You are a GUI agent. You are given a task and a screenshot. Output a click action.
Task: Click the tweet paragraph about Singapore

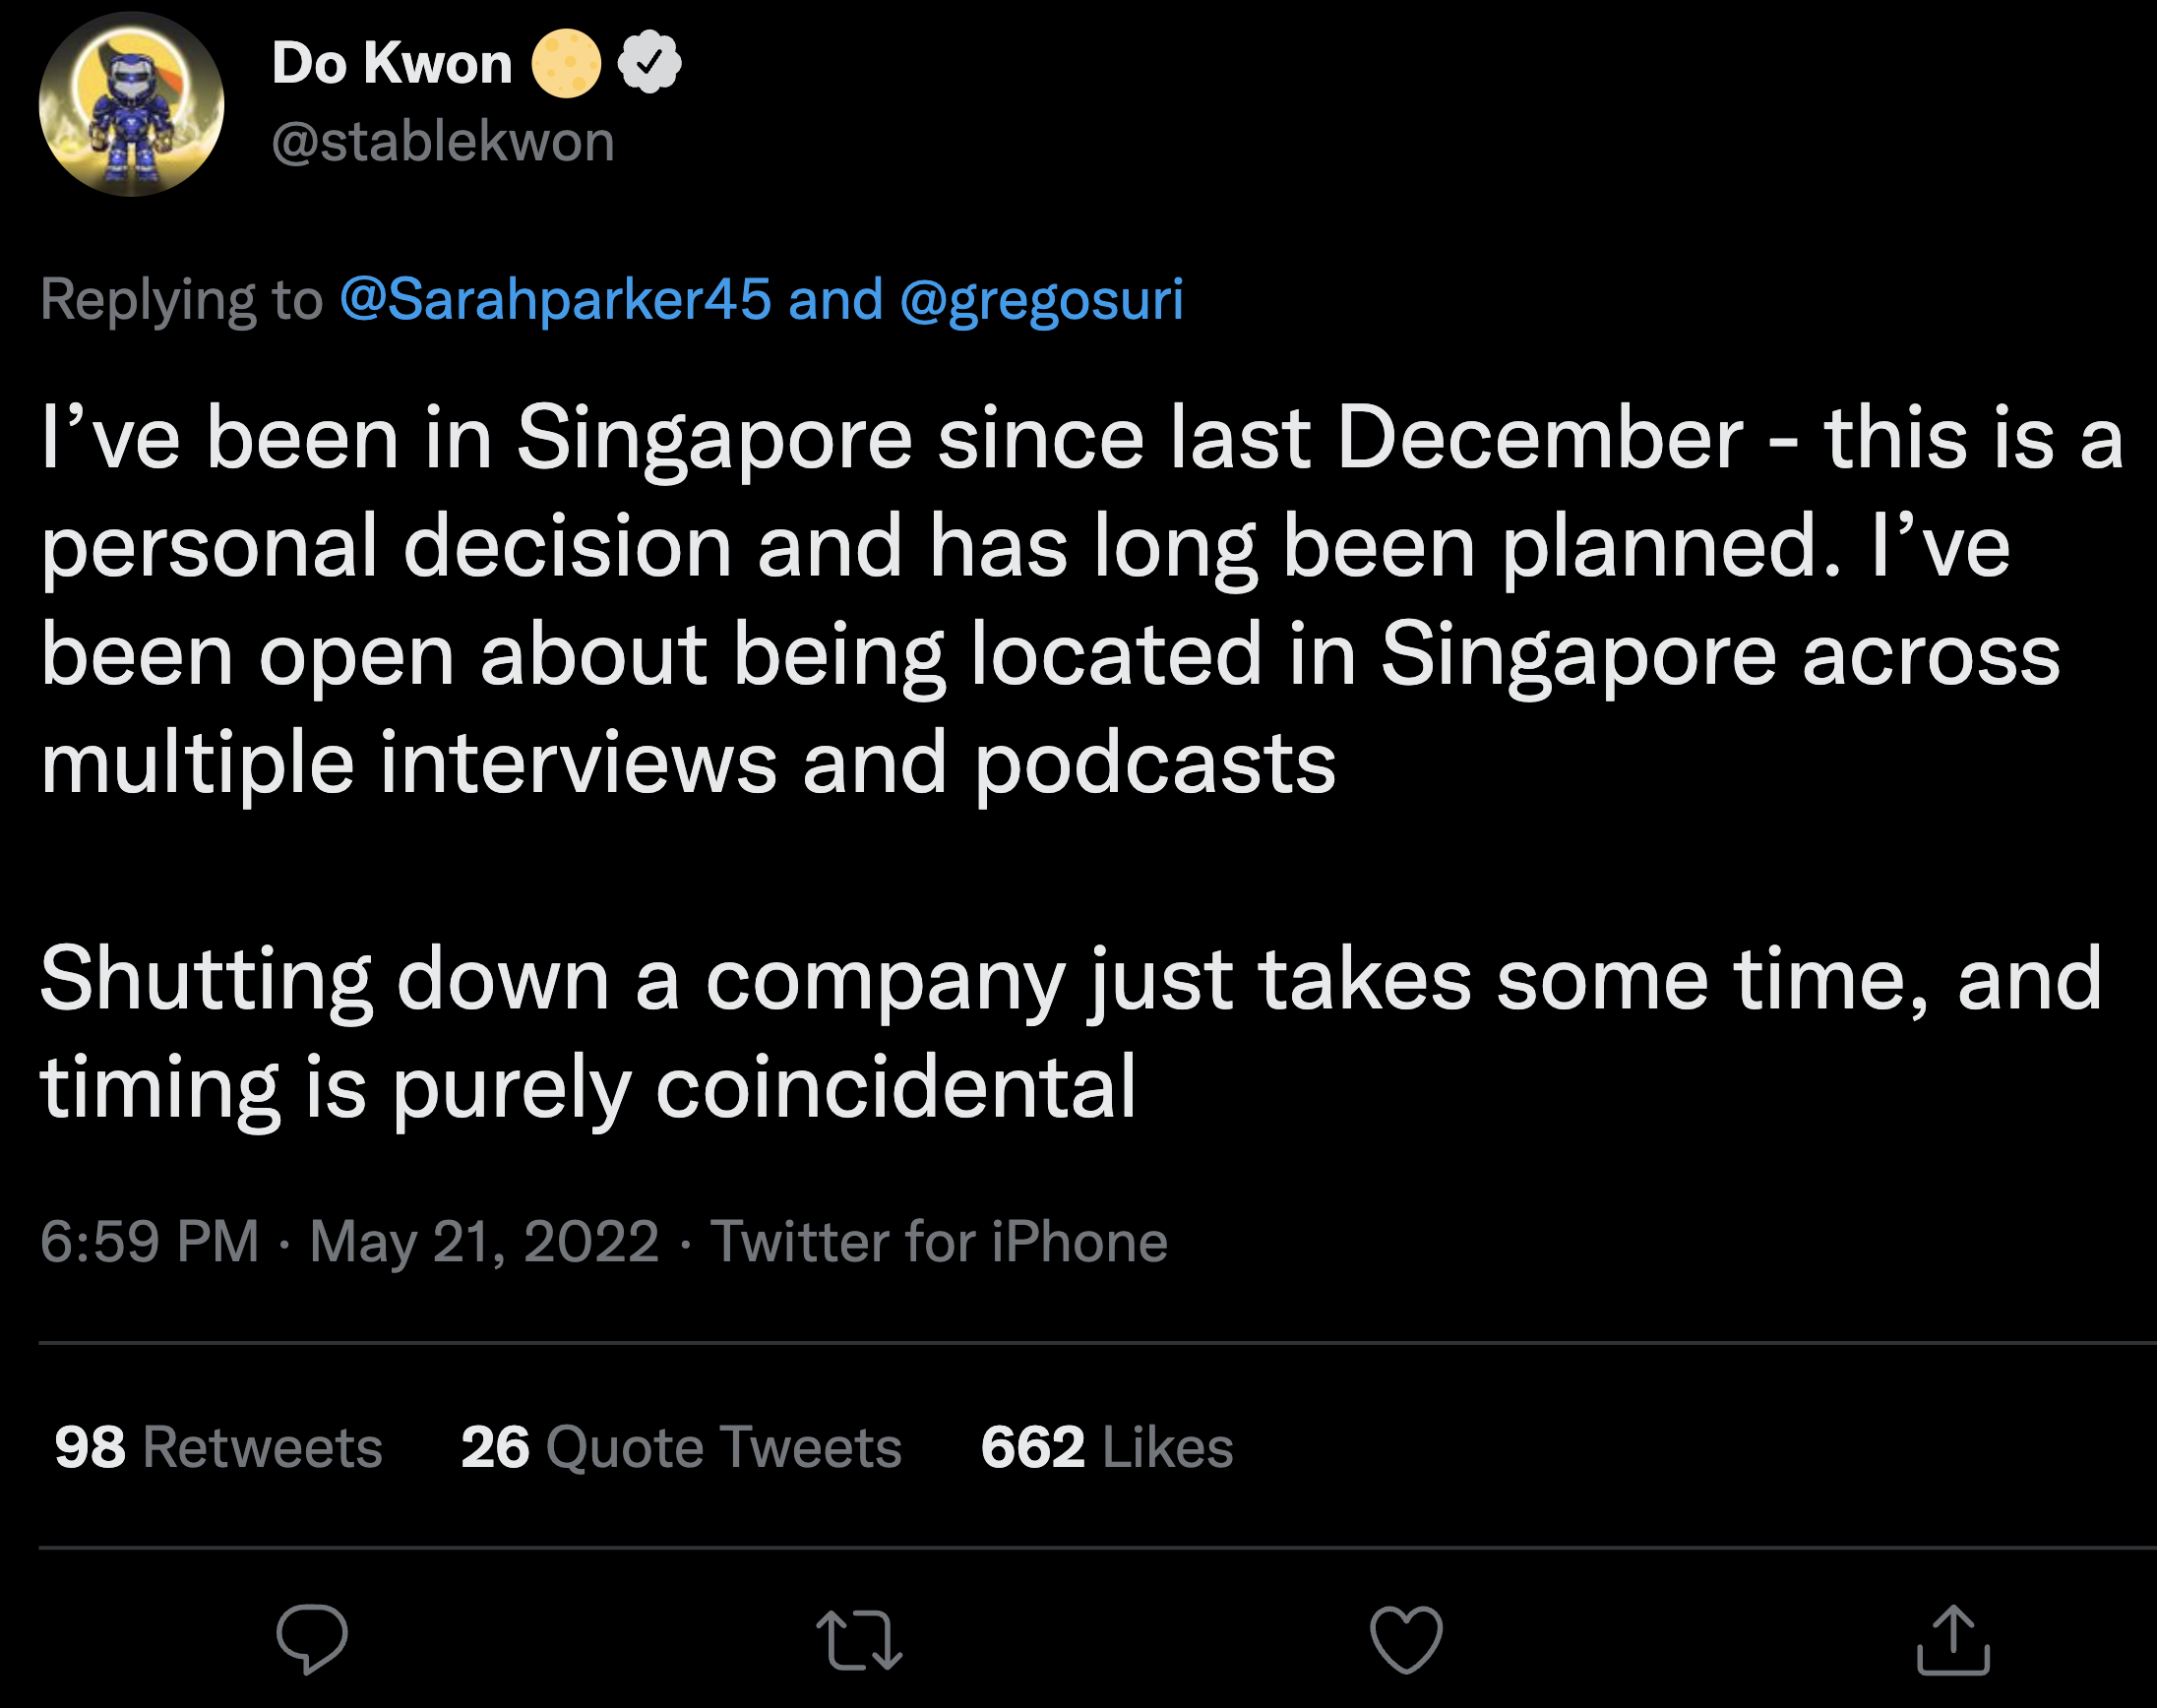pos(1080,600)
